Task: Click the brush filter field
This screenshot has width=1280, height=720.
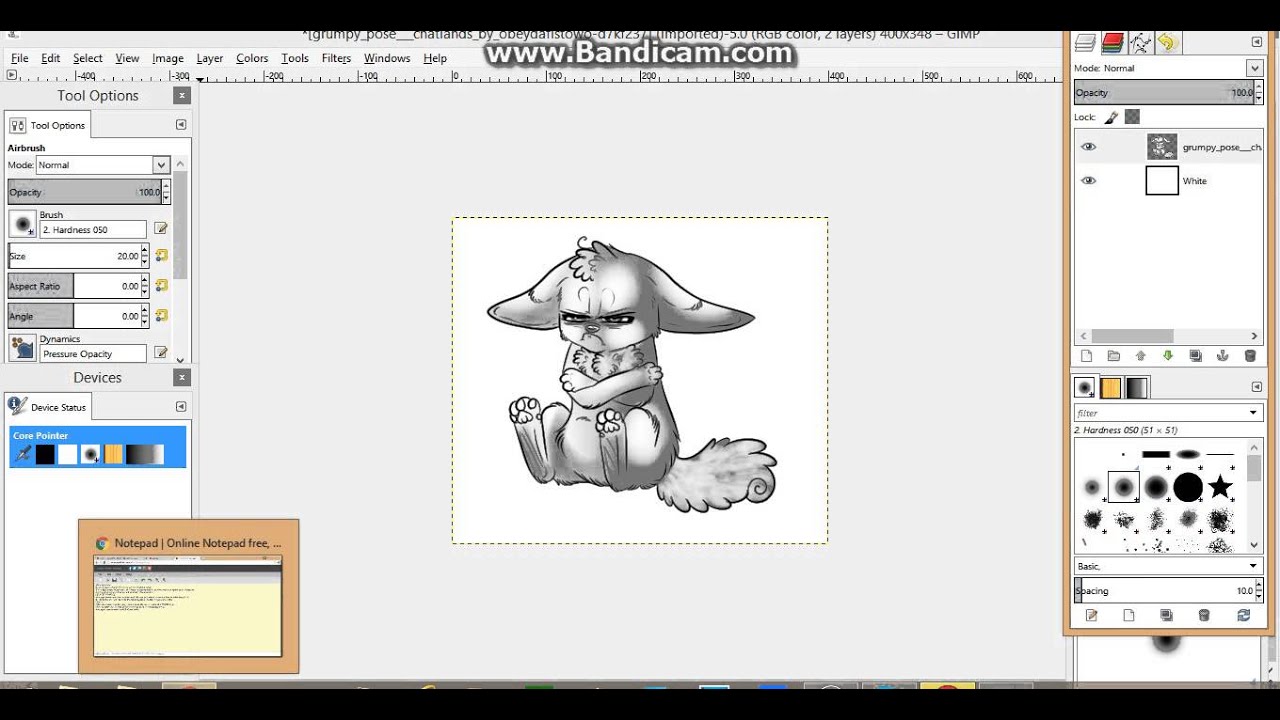Action: pos(1159,413)
